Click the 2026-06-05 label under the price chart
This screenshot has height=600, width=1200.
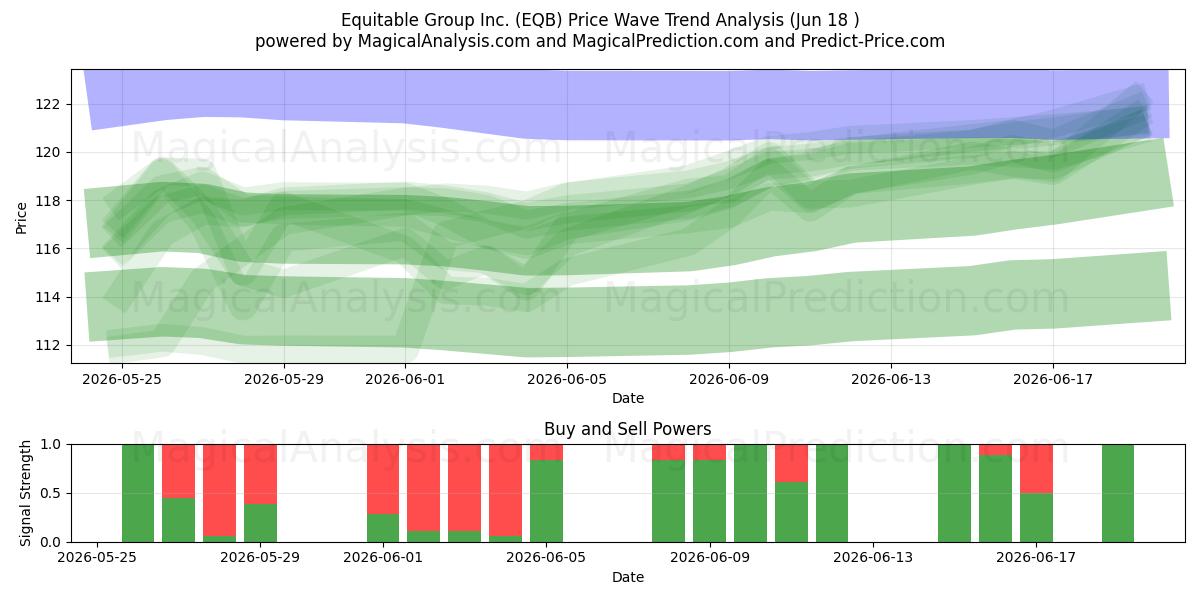click(x=567, y=379)
